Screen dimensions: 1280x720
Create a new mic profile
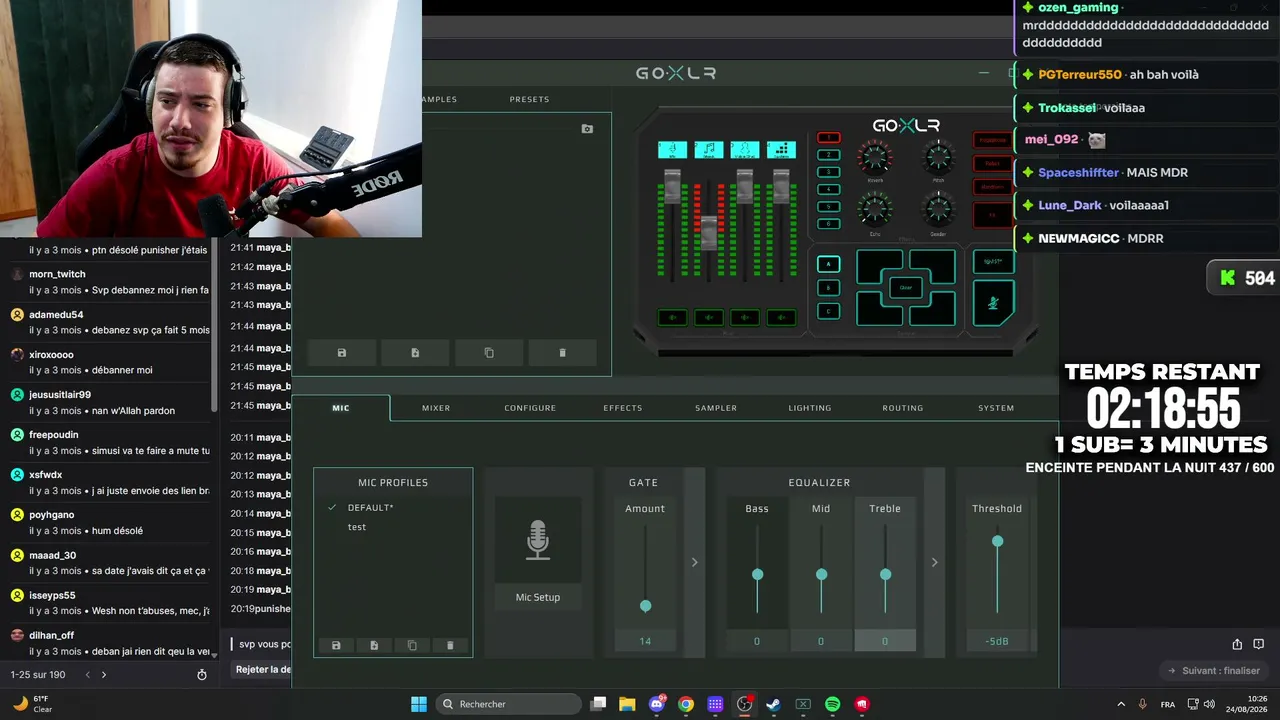(374, 646)
